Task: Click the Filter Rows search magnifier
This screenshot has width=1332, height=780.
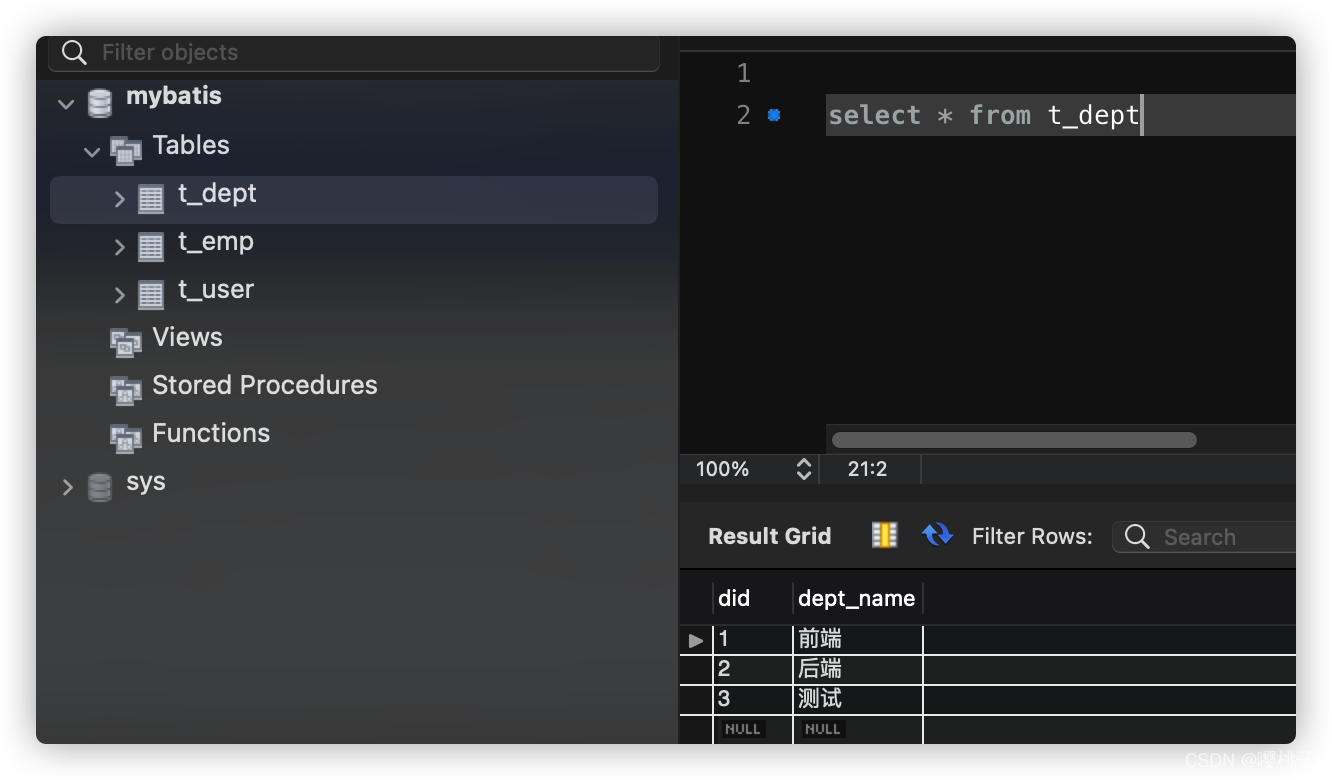Action: 1137,537
